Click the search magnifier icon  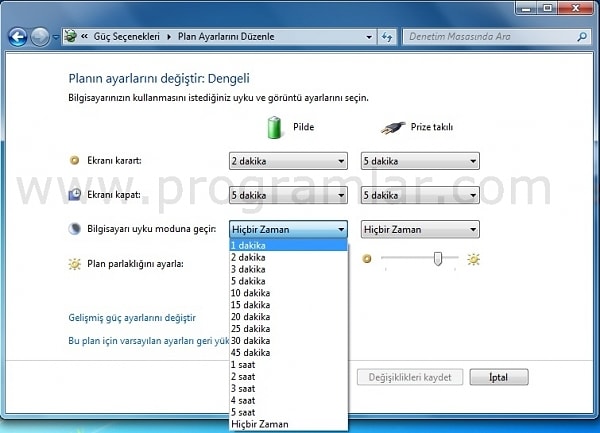[582, 37]
